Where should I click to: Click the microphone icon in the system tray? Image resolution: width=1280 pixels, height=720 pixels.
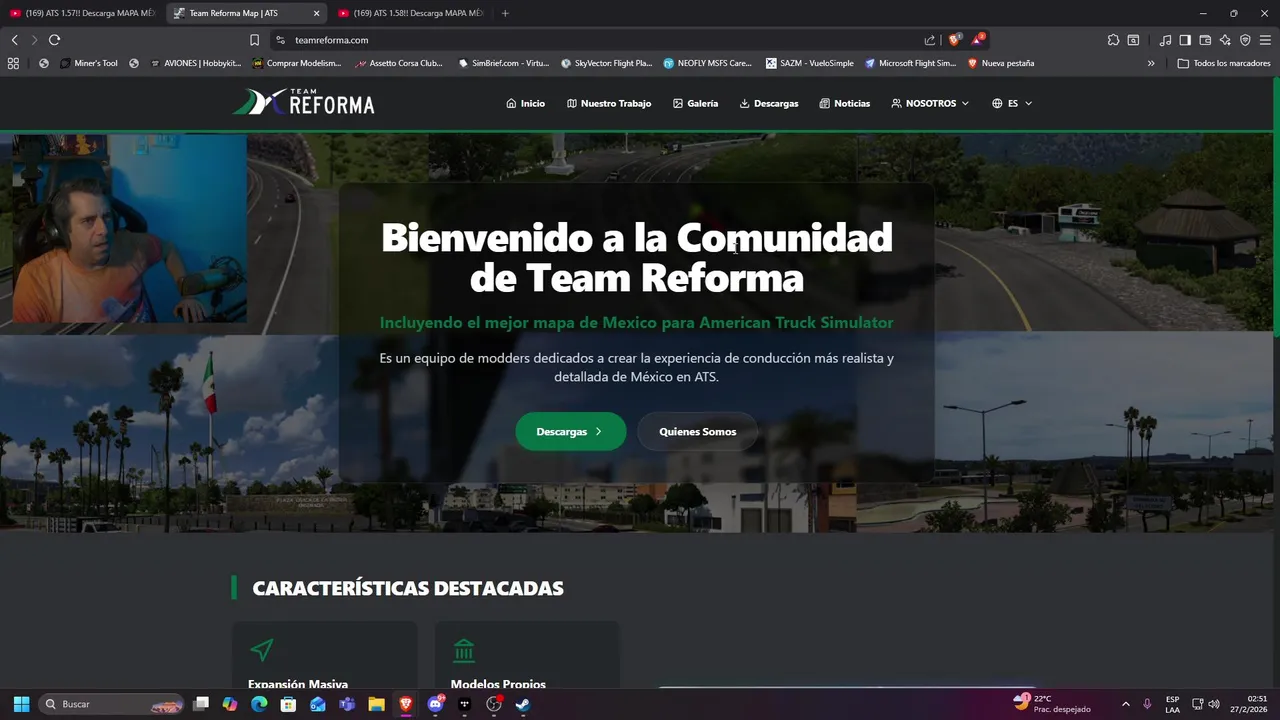1147,704
